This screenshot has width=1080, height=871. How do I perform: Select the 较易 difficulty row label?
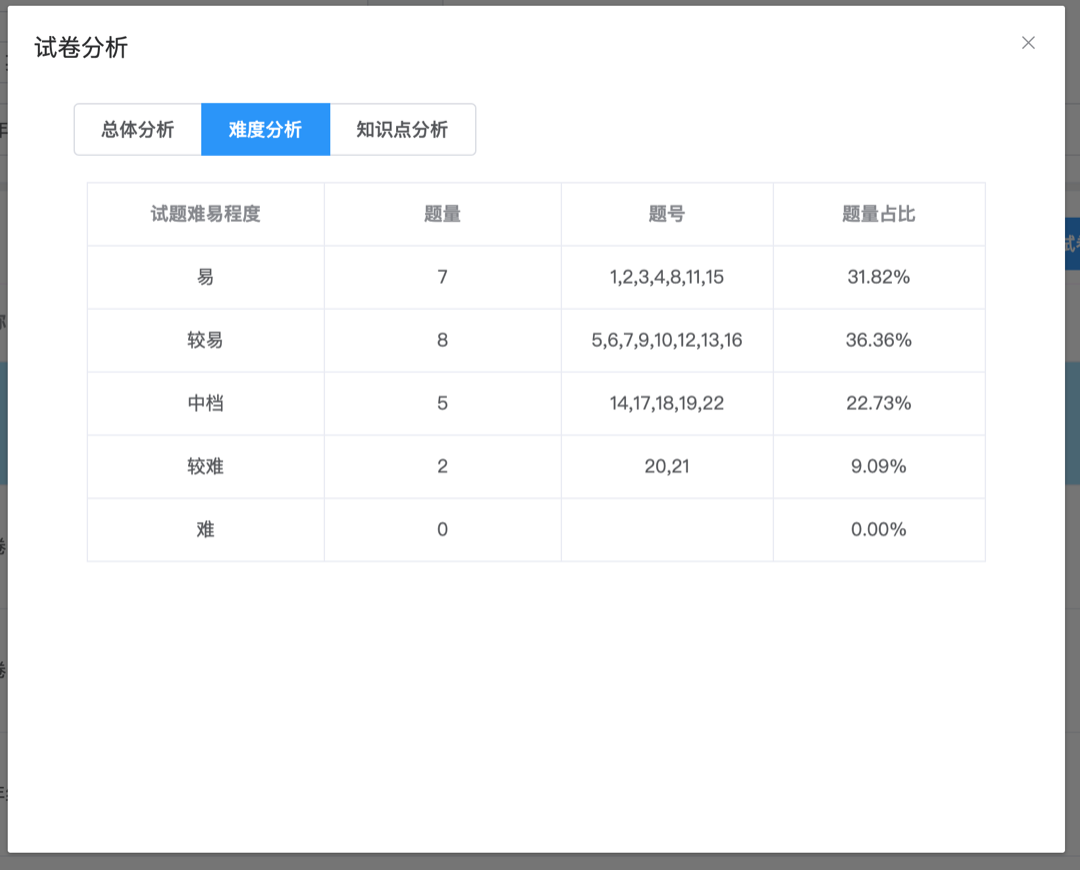(205, 340)
